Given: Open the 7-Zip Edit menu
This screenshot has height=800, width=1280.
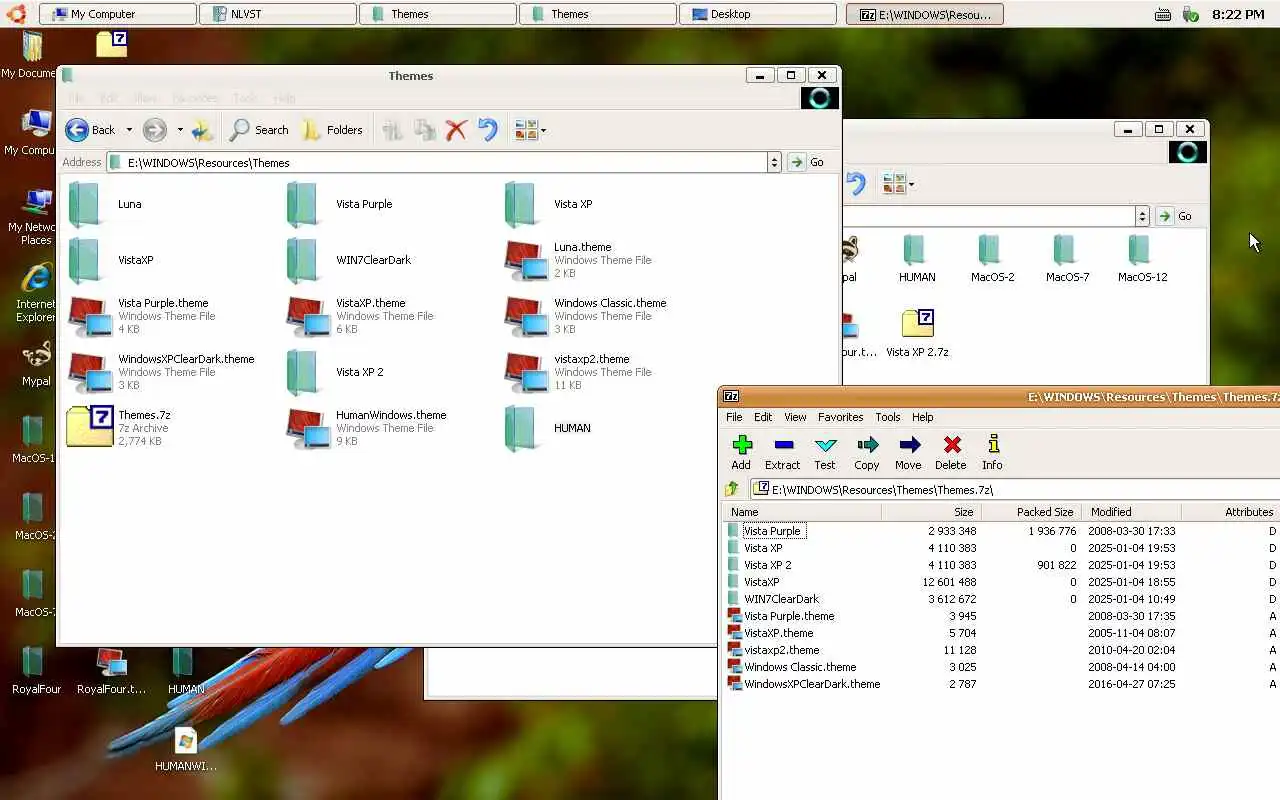Looking at the screenshot, I should (x=763, y=417).
